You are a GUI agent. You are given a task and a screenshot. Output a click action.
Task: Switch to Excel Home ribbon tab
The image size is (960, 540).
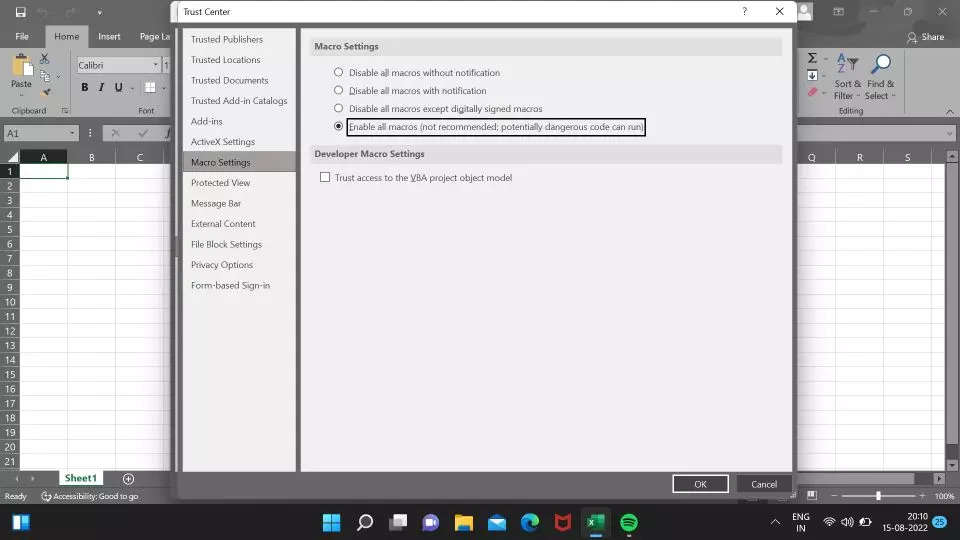pos(66,37)
